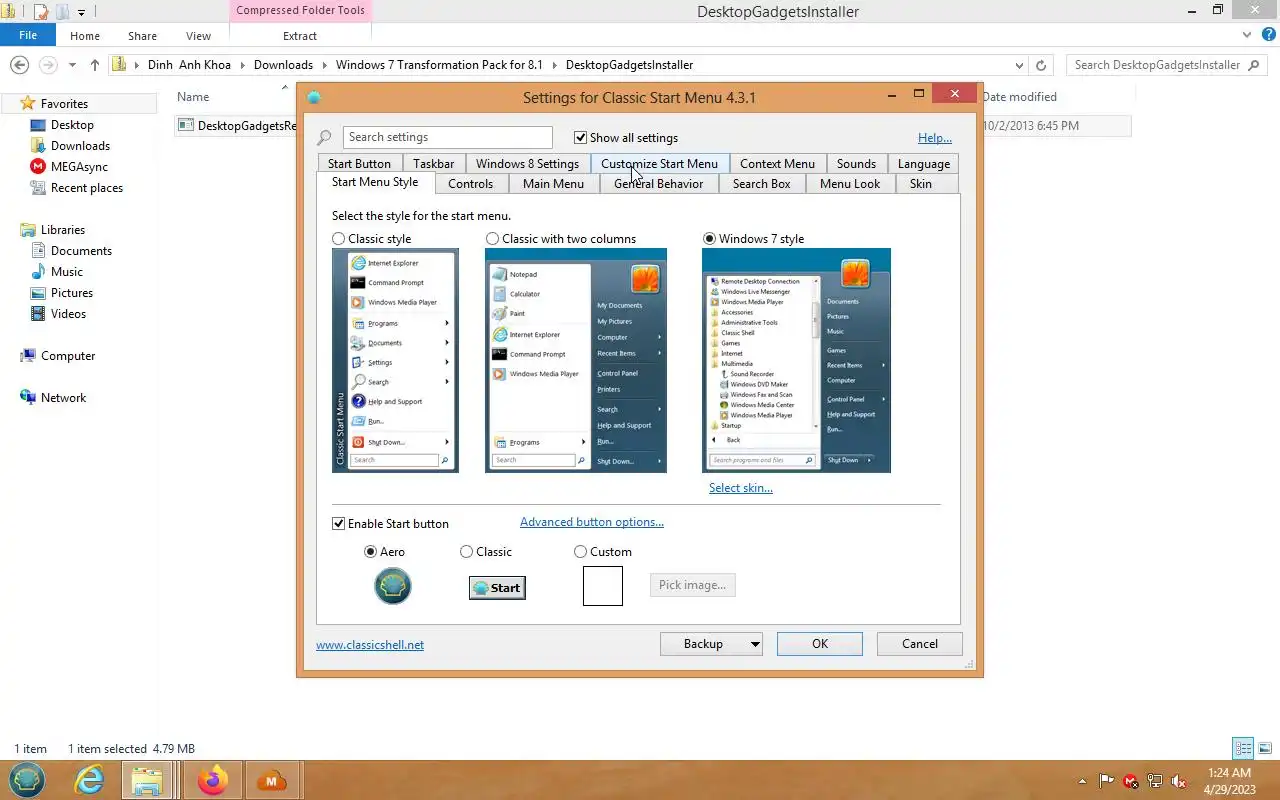Open Network in Explorer navigation pane
The image size is (1280, 800).
(x=63, y=398)
